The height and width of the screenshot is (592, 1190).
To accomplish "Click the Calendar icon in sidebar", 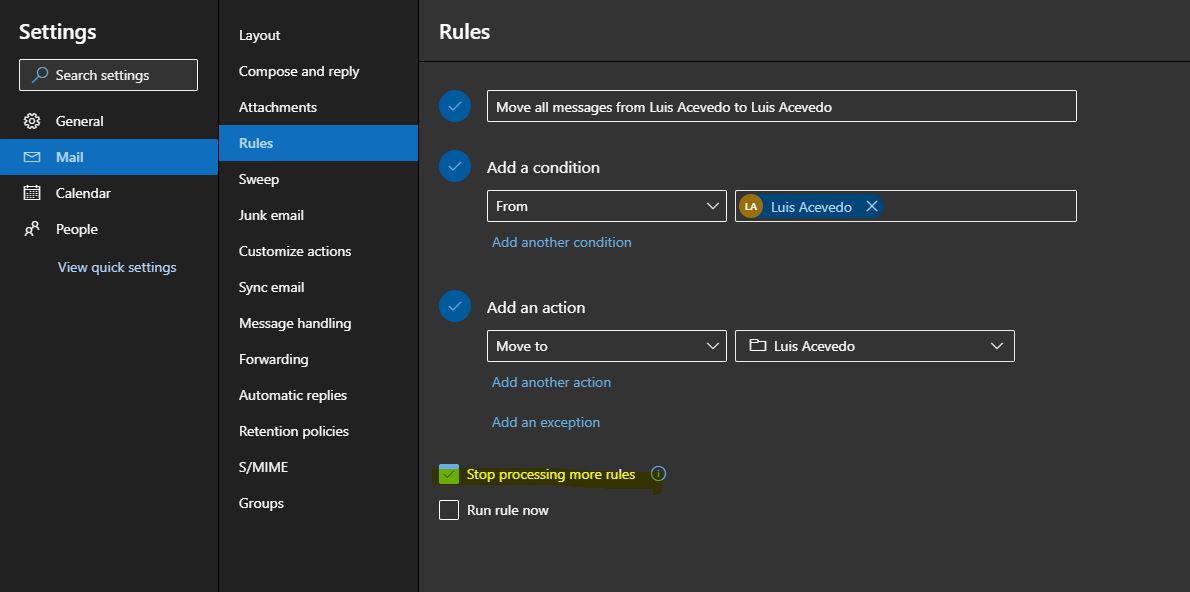I will [32, 193].
